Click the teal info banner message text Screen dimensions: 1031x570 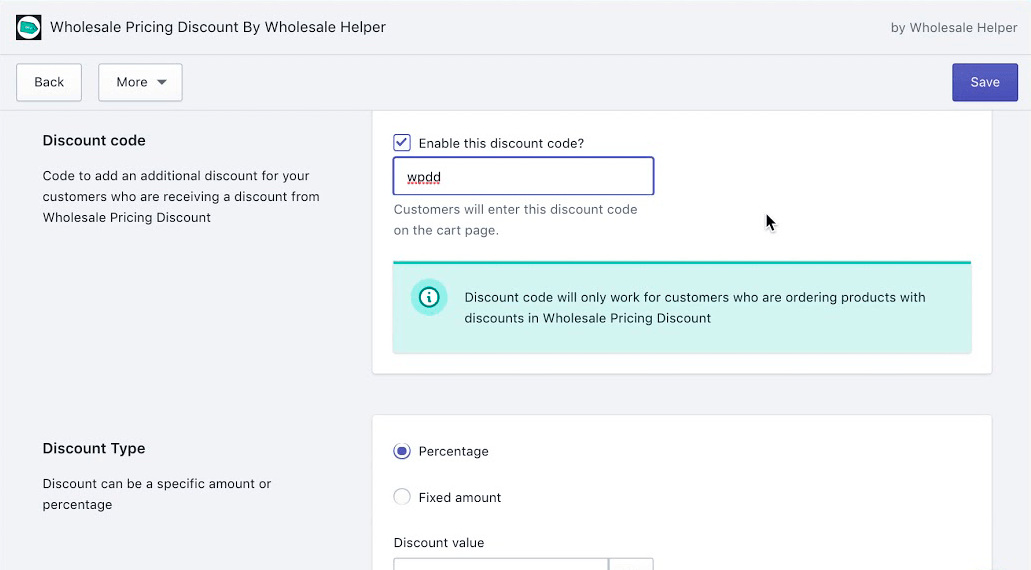click(x=695, y=308)
